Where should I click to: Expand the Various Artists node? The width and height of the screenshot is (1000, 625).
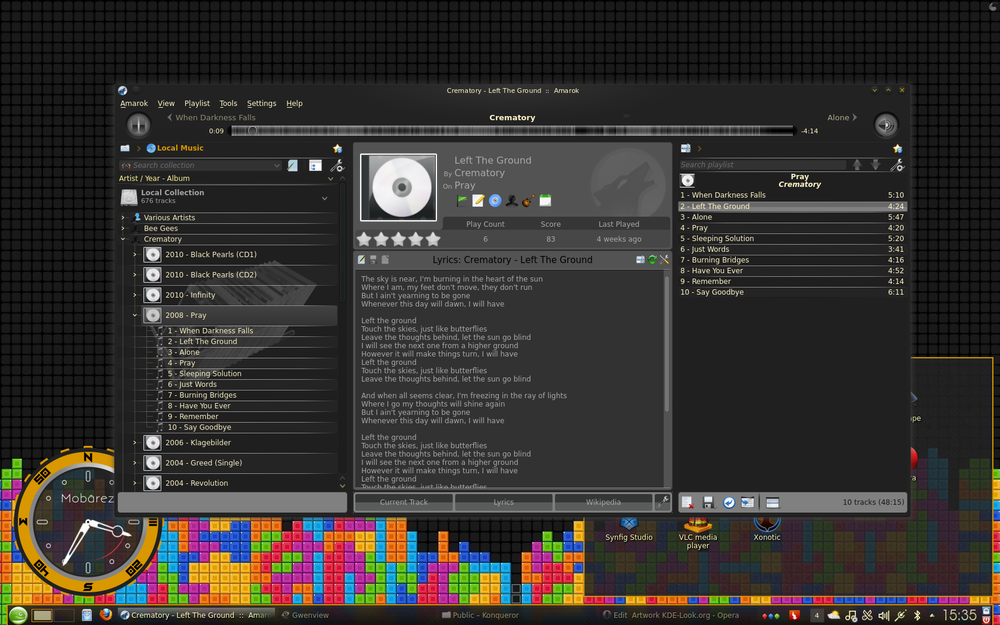tap(123, 217)
